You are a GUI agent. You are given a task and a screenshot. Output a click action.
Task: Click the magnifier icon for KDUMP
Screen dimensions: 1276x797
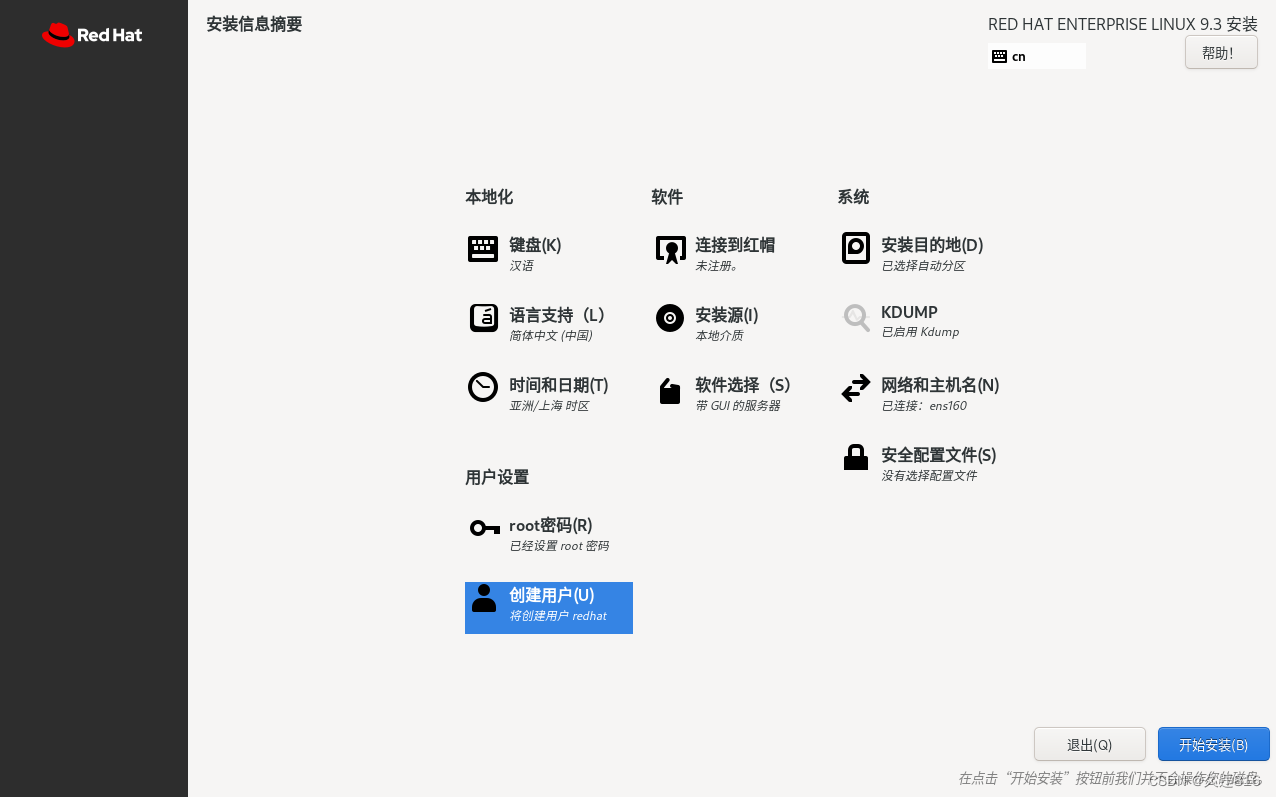856,318
